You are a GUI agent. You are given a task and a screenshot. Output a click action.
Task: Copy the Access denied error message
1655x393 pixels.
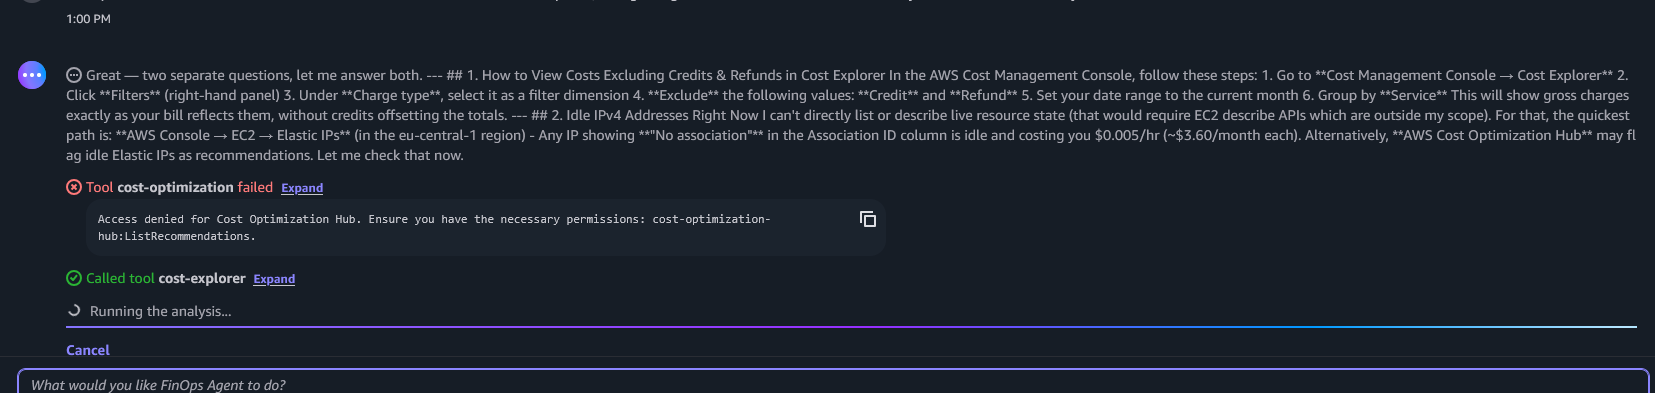(868, 219)
